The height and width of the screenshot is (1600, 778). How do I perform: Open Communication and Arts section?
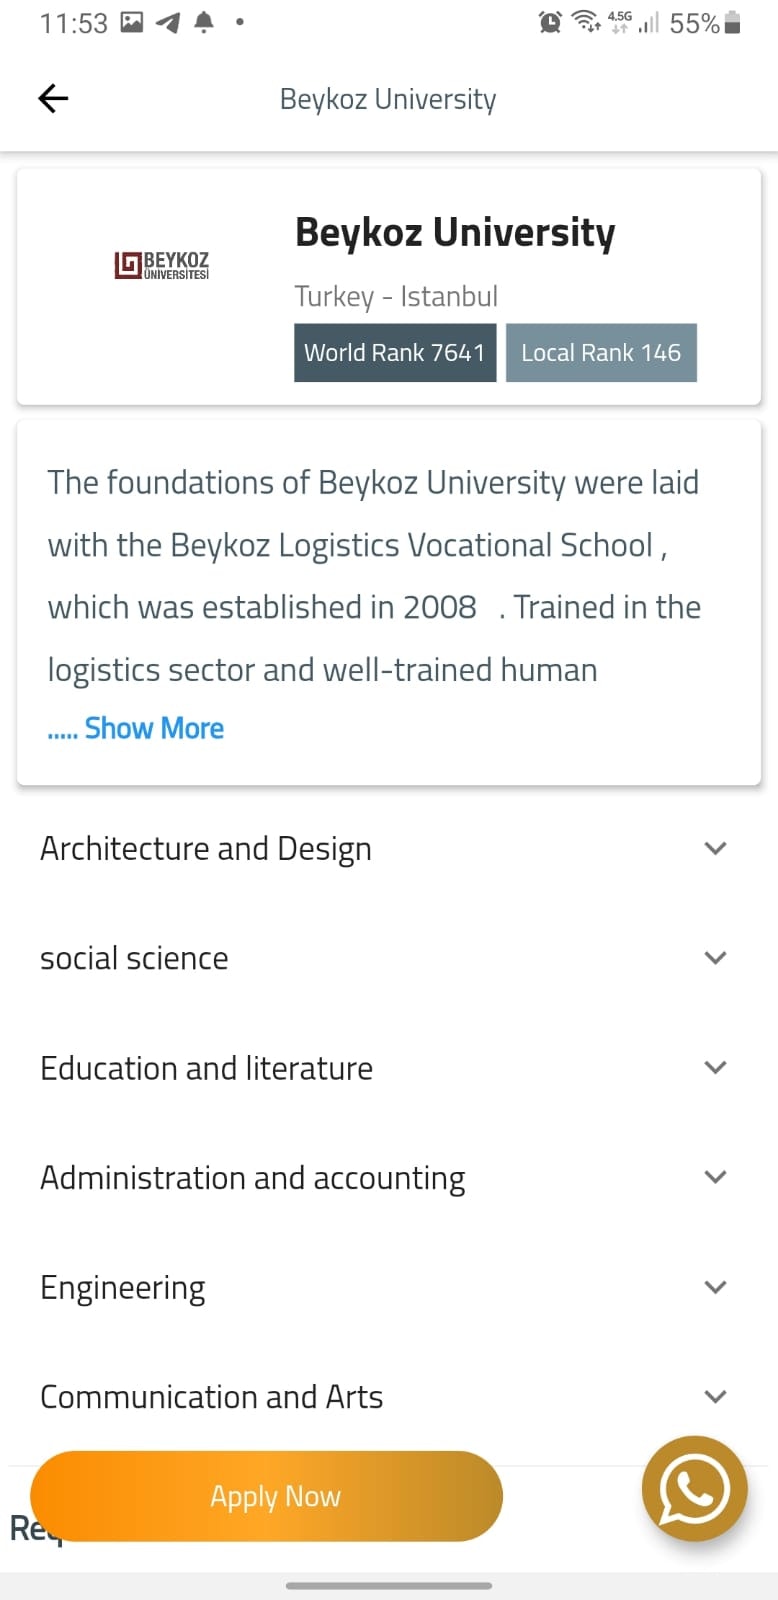tap(212, 1396)
